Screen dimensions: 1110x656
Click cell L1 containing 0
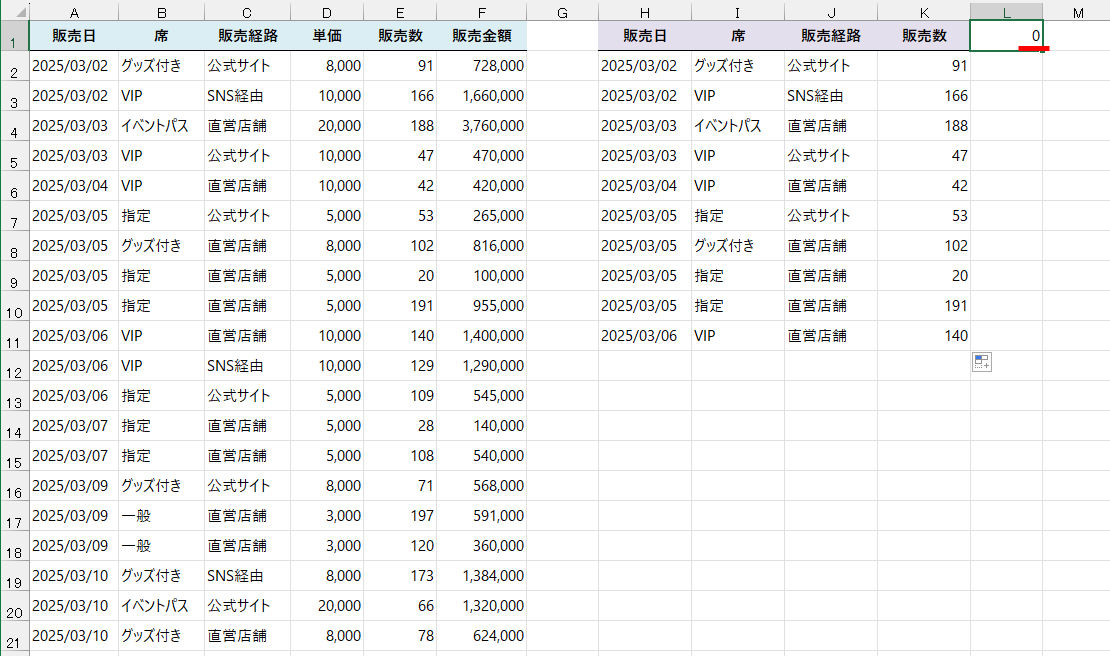point(1006,36)
